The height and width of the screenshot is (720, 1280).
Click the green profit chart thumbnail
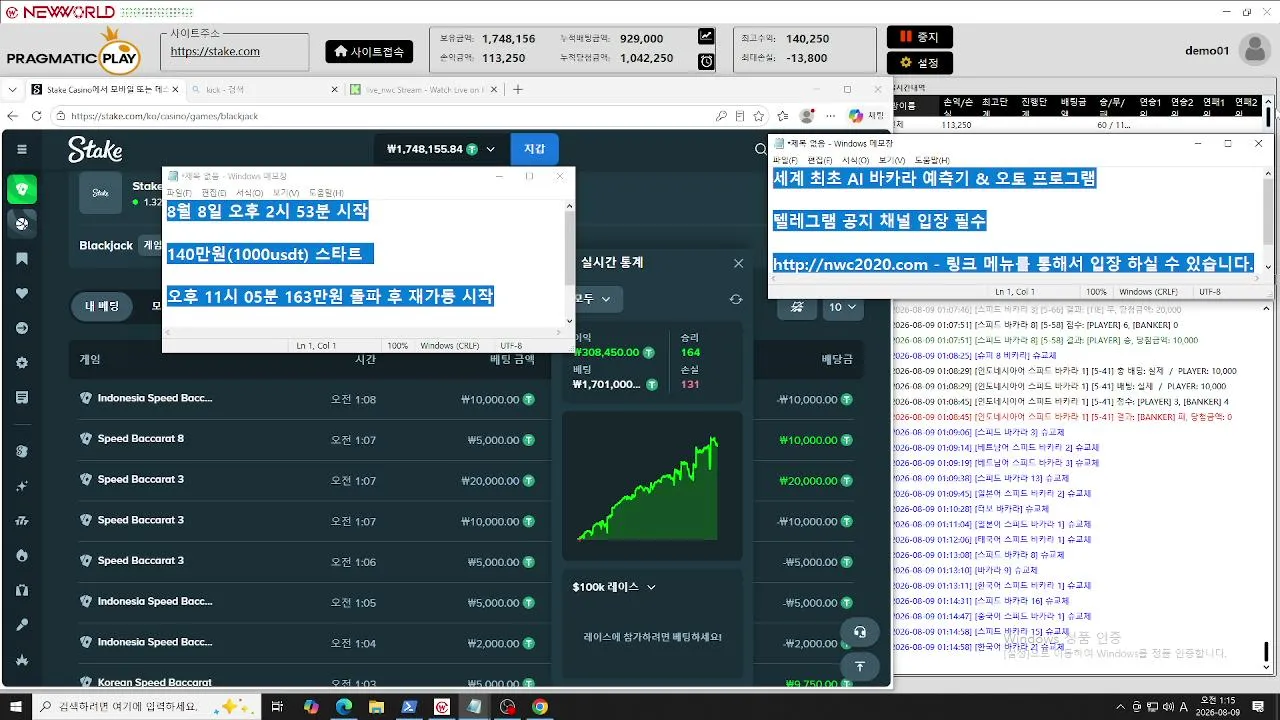(x=652, y=487)
